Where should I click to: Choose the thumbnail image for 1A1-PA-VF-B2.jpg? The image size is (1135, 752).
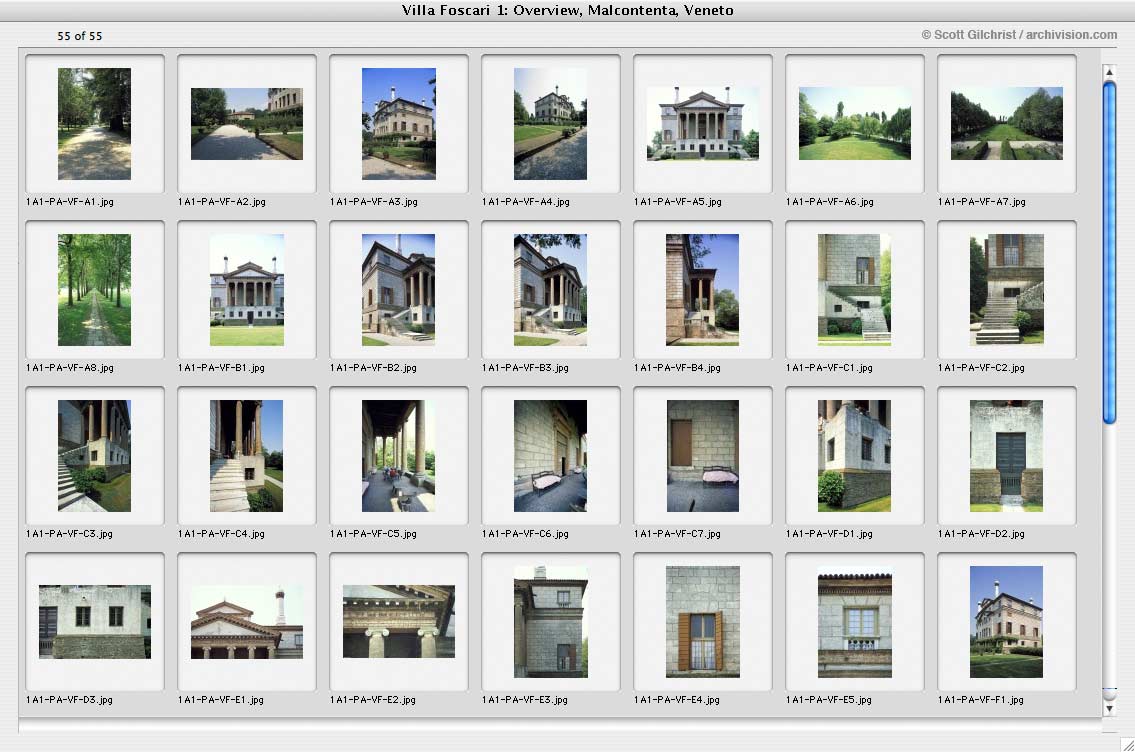pyautogui.click(x=399, y=290)
